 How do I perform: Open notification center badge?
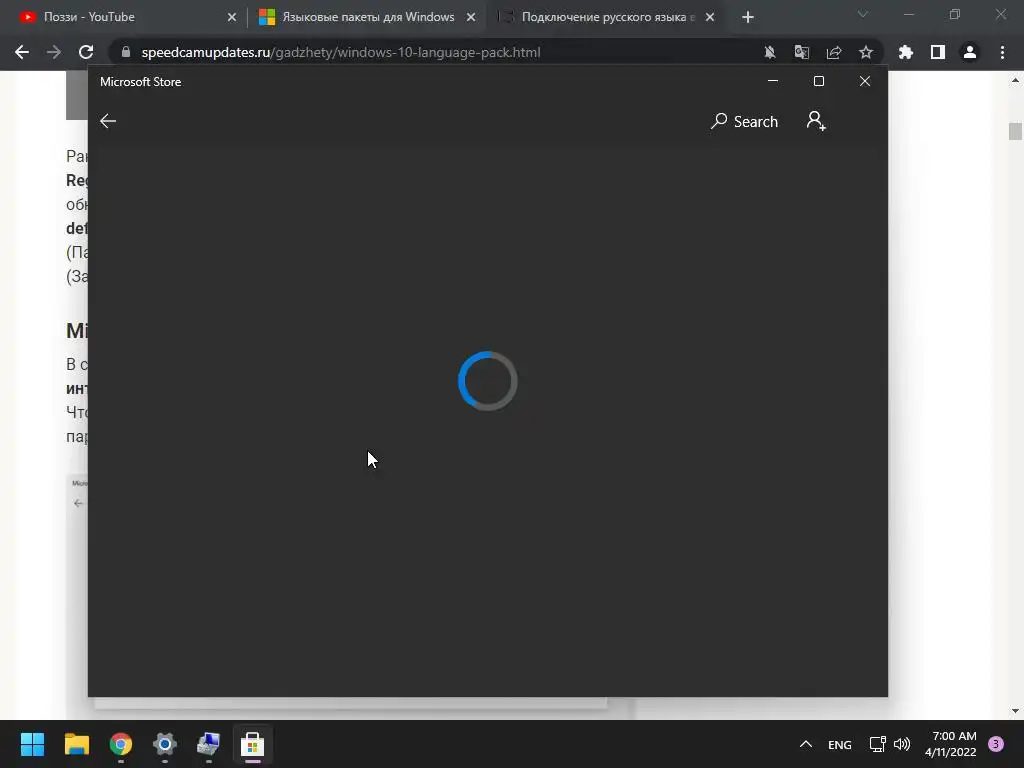(996, 744)
